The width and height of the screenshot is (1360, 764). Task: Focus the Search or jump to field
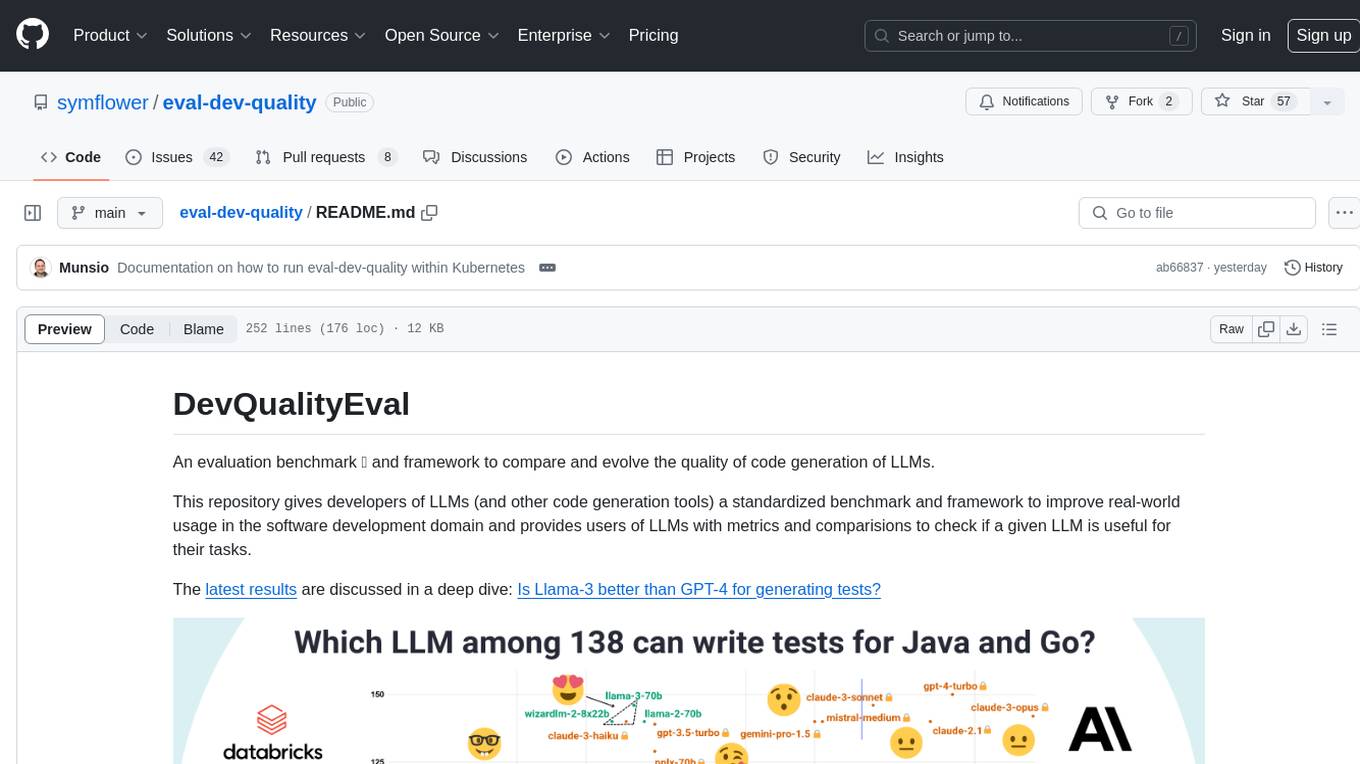[x=1031, y=36]
